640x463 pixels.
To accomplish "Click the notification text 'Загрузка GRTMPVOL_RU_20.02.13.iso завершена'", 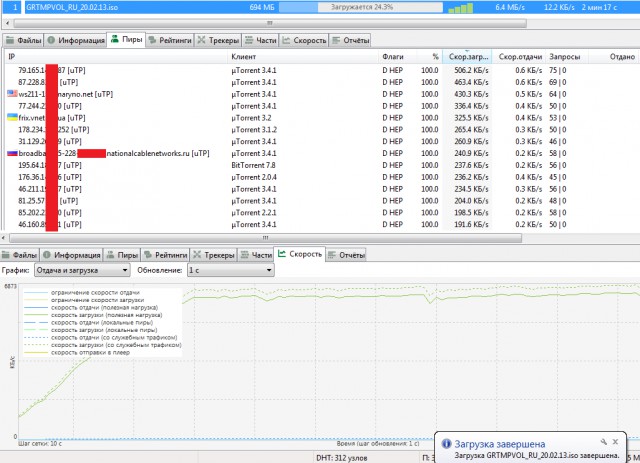I will coord(537,455).
